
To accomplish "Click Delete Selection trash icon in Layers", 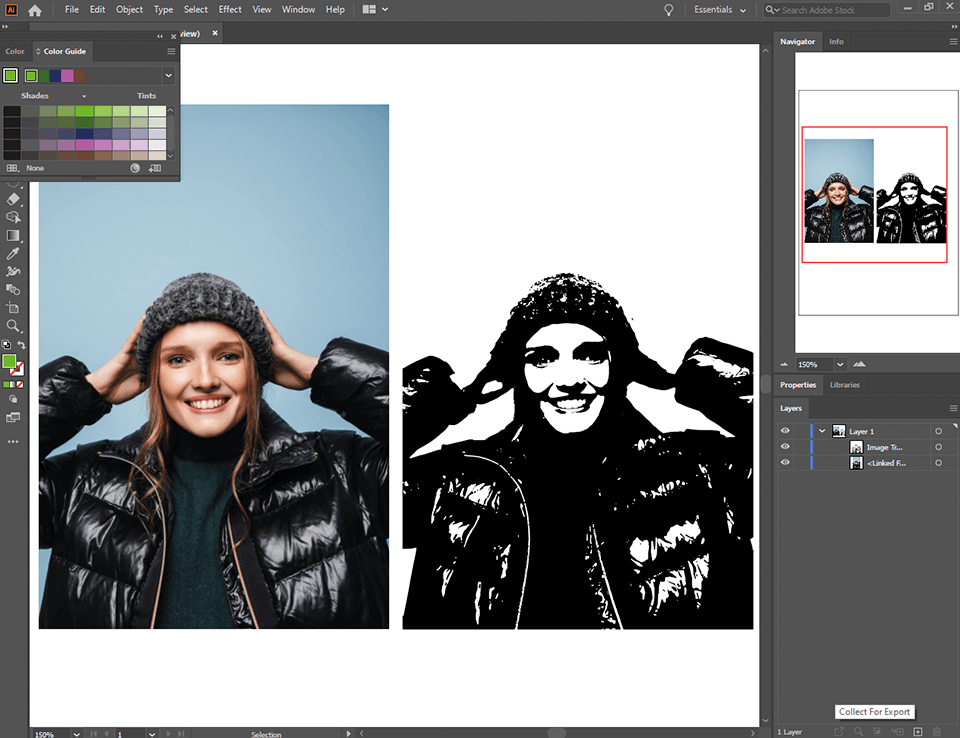I will point(937,731).
